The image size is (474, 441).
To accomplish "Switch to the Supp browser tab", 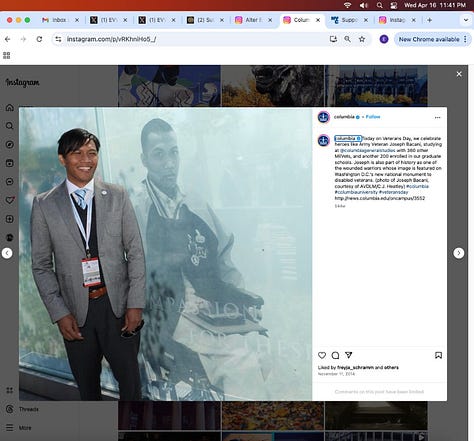I will 349,20.
